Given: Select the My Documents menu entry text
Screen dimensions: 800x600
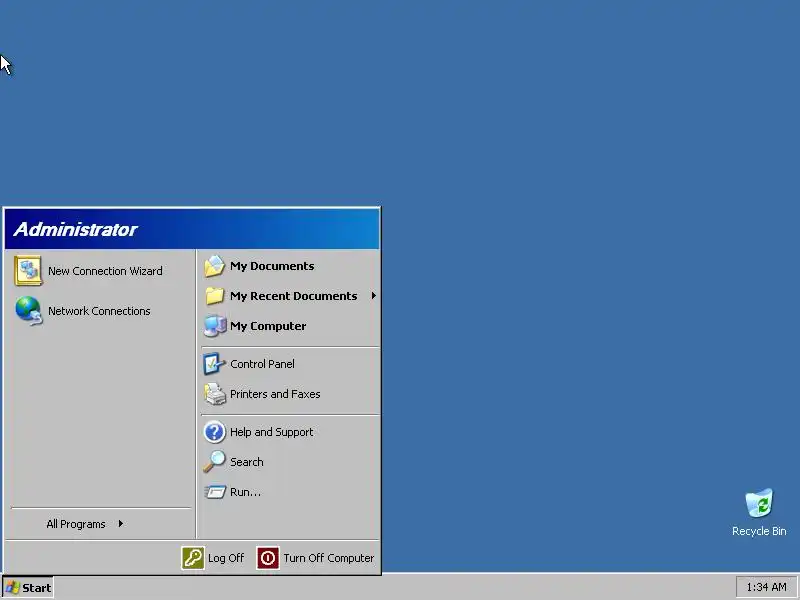Looking at the screenshot, I should click(272, 266).
